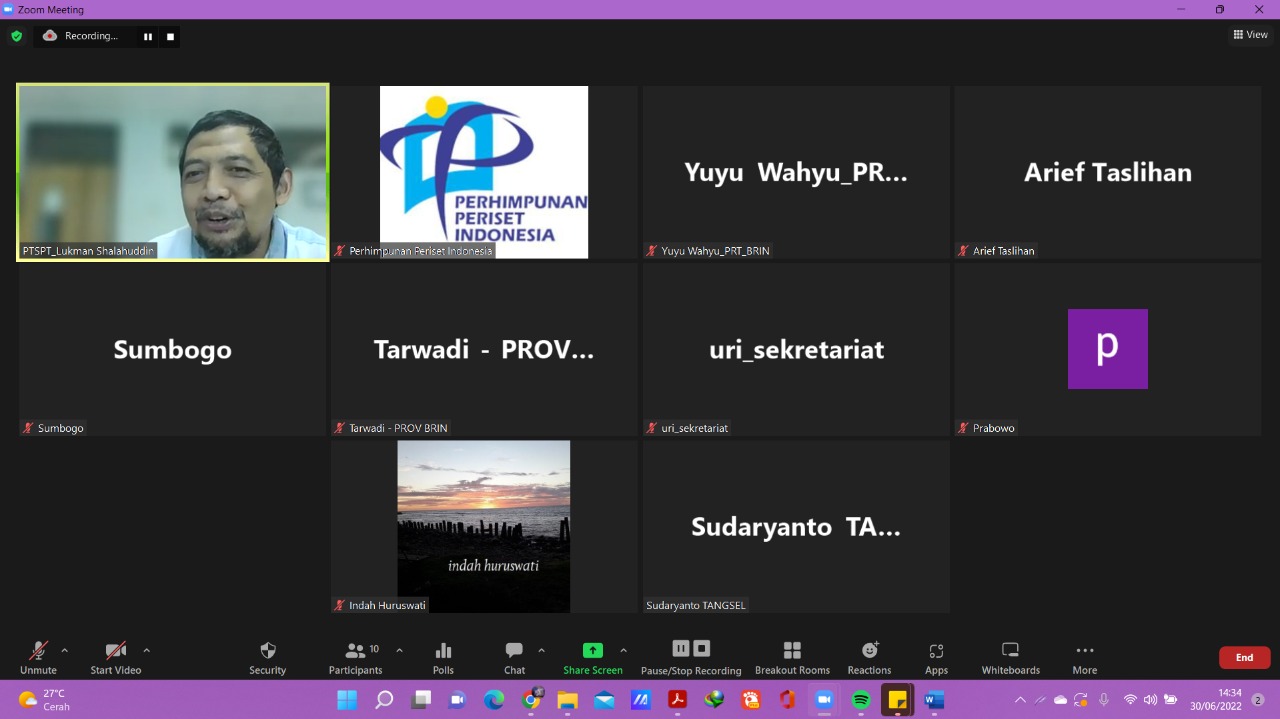Open the Reactions menu
This screenshot has width=1280, height=719.
(x=869, y=657)
